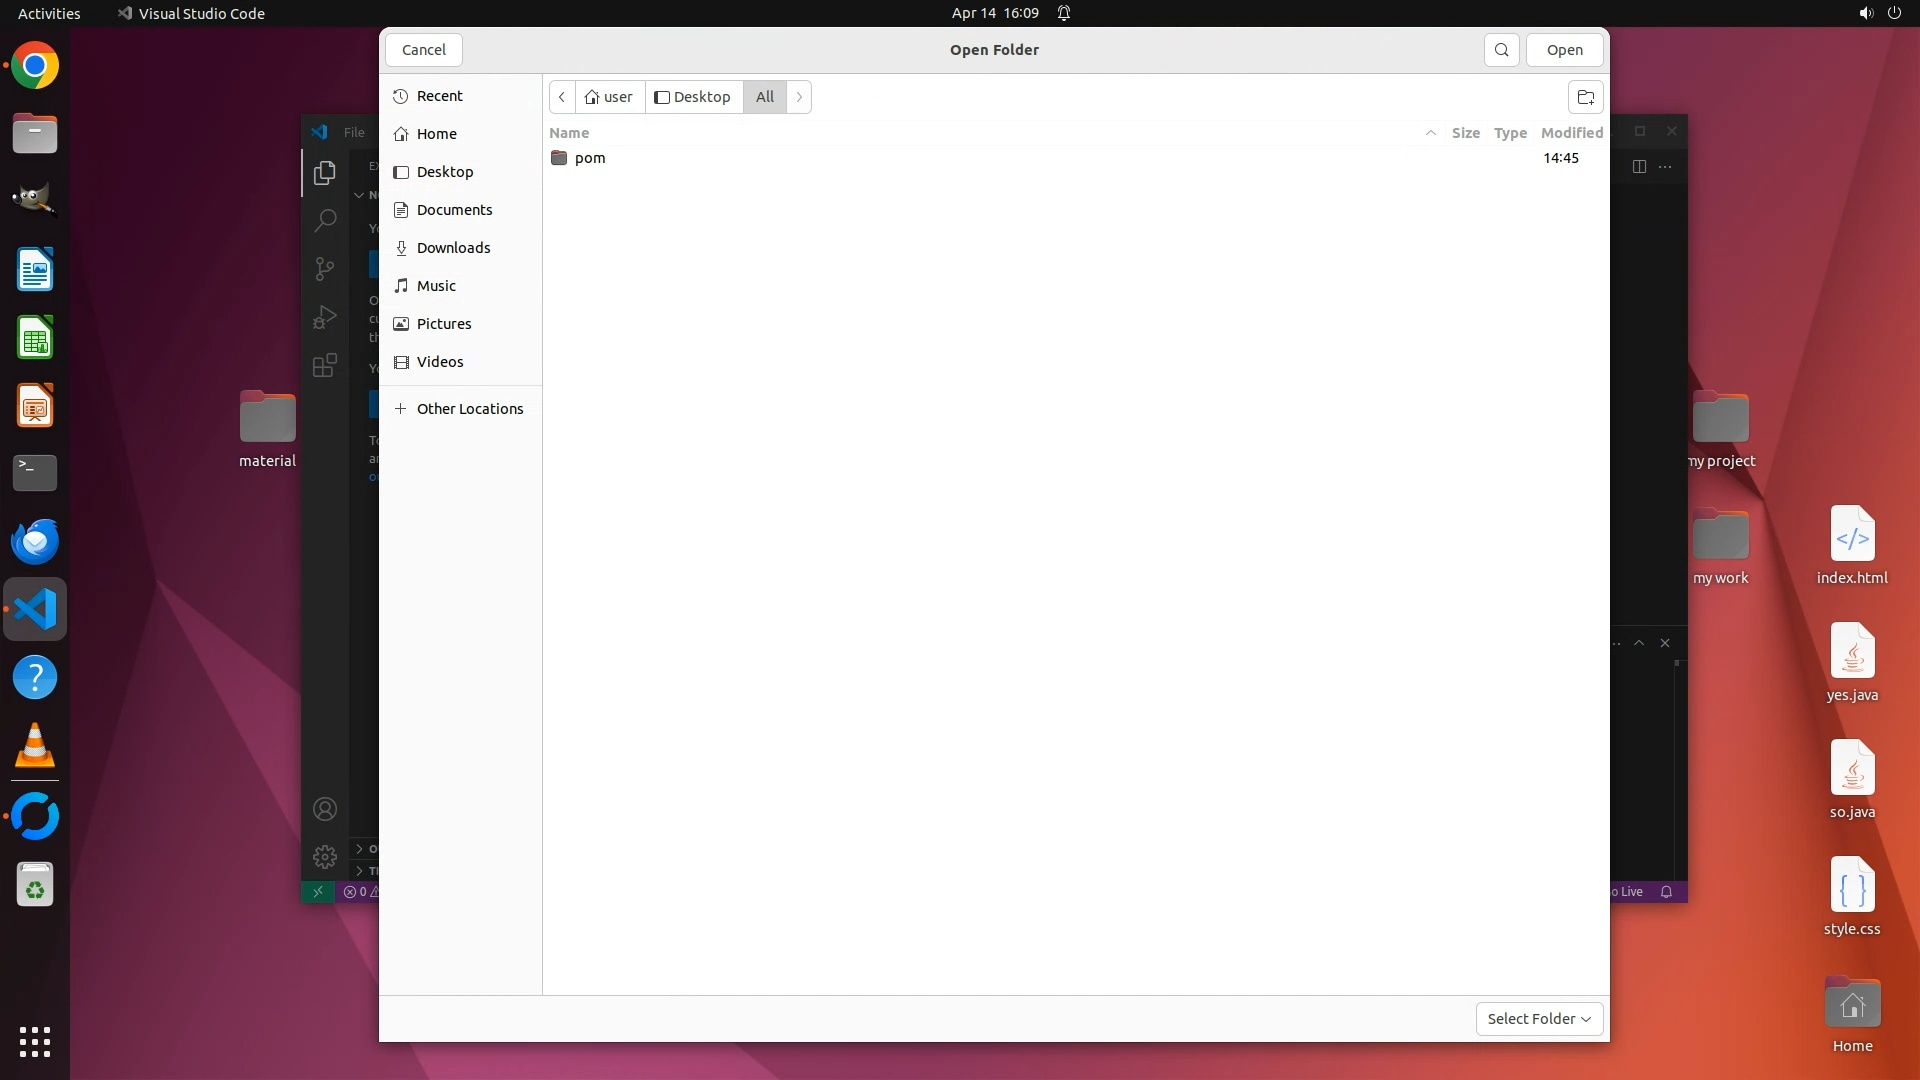Viewport: 1920px width, 1080px height.
Task: Select Downloads in the places sidebar
Action: click(453, 248)
